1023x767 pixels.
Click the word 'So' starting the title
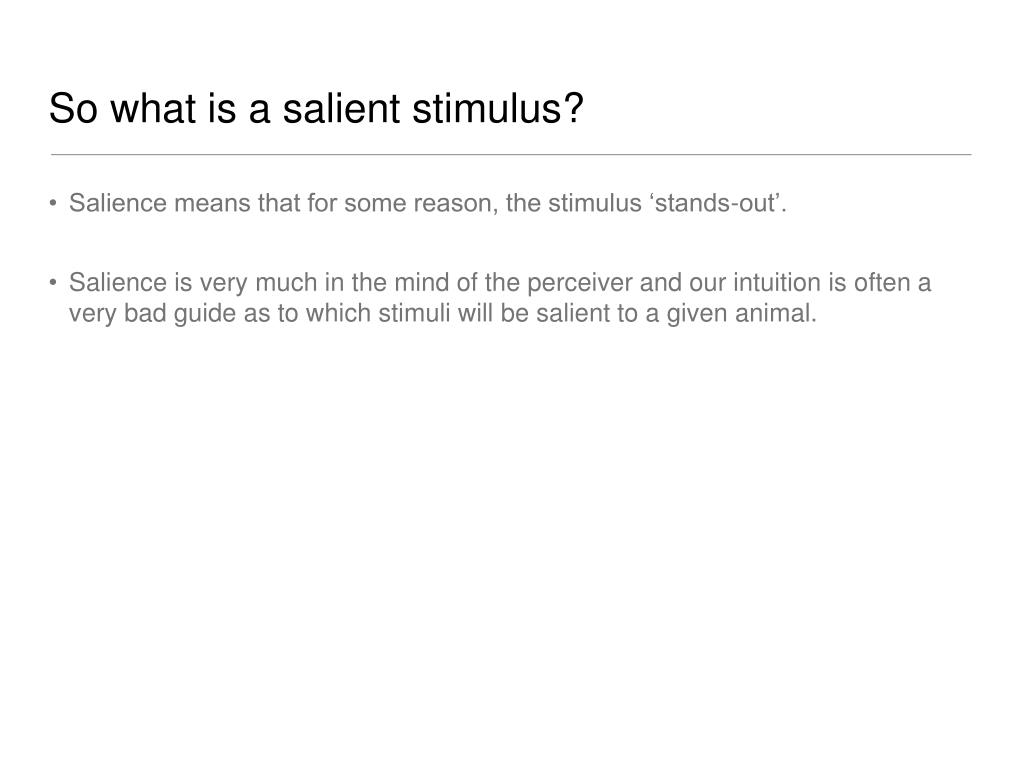click(x=73, y=108)
